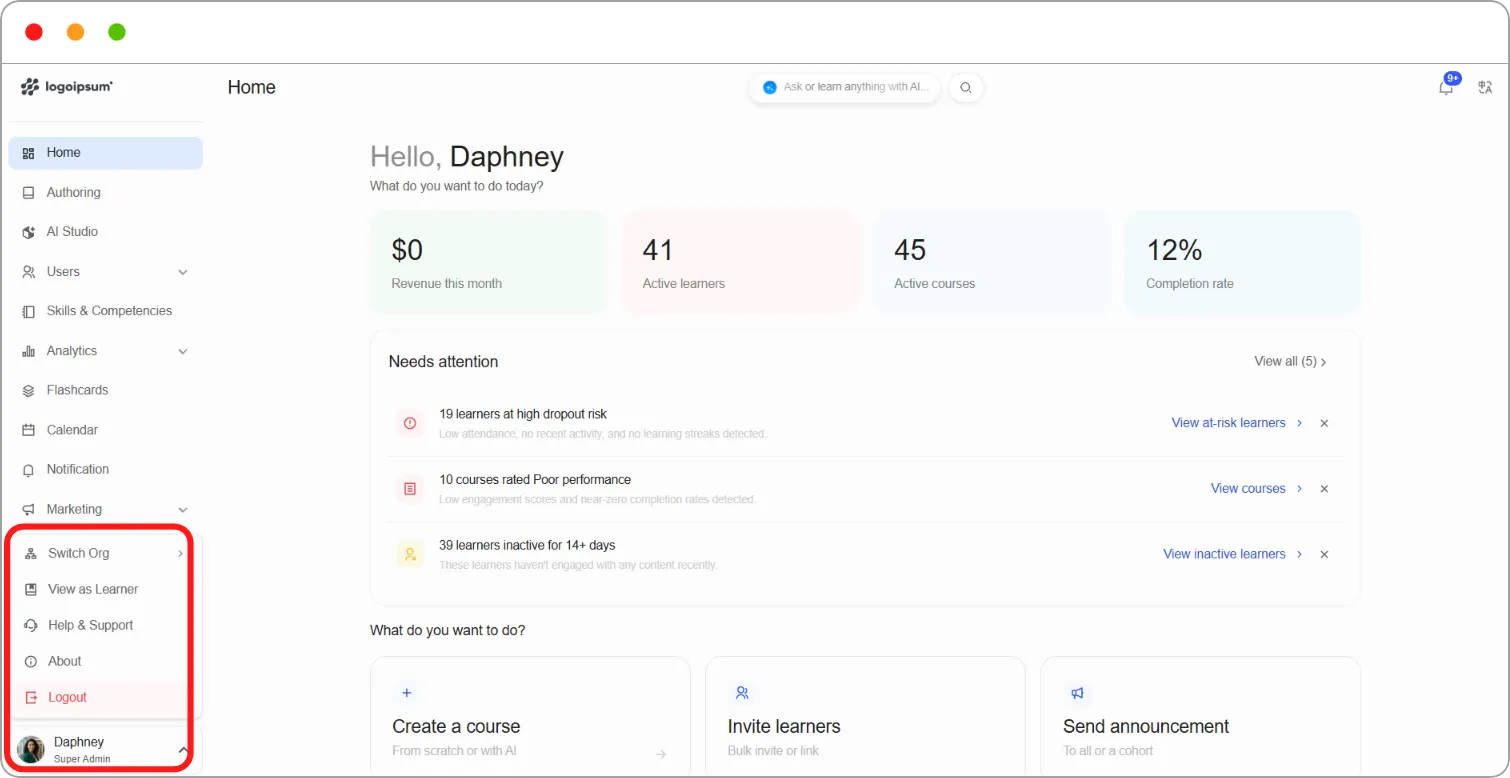Open the notifications bell icon
This screenshot has height=778, width=1510.
coord(1446,87)
